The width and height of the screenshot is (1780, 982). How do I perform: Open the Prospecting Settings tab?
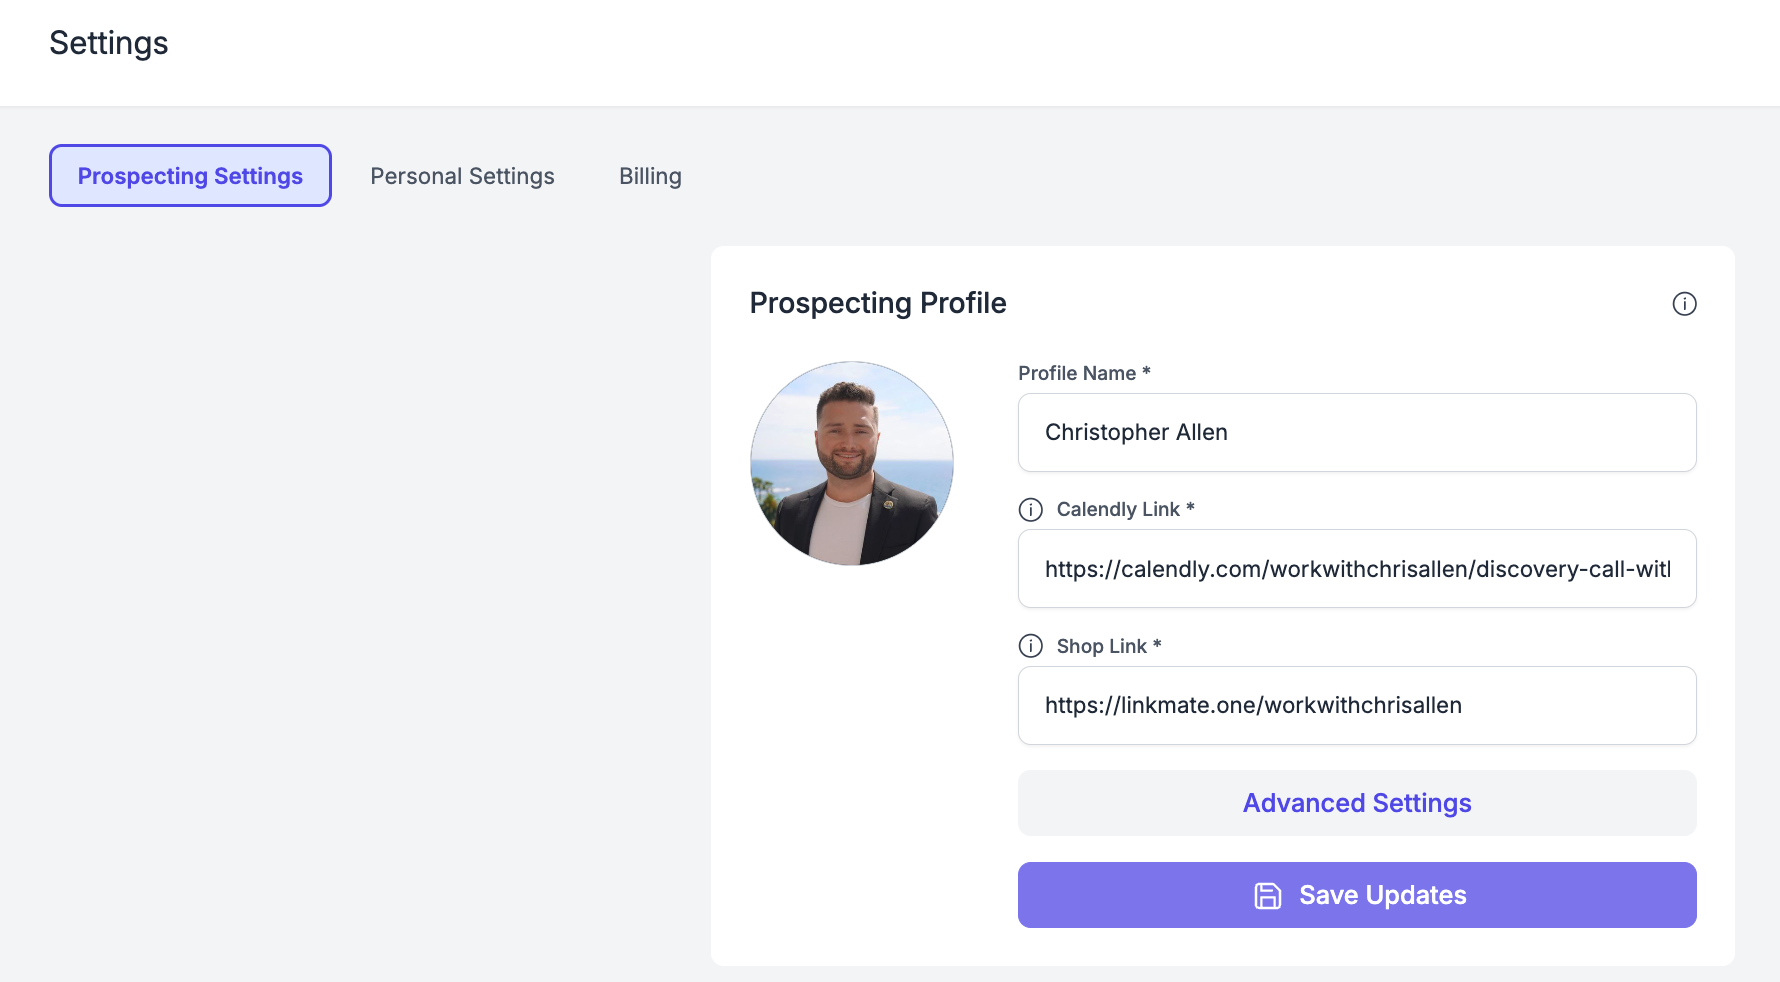pos(190,176)
